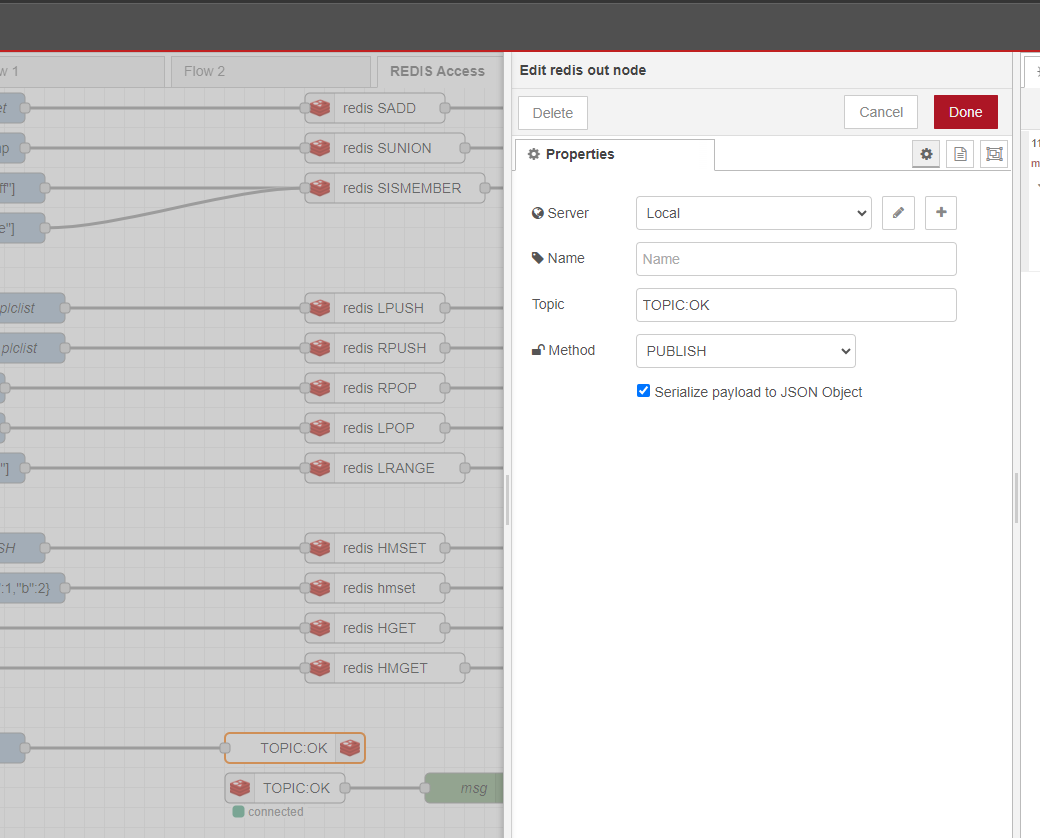
Task: Select the redis RPUSH node icon
Action: [x=320, y=348]
